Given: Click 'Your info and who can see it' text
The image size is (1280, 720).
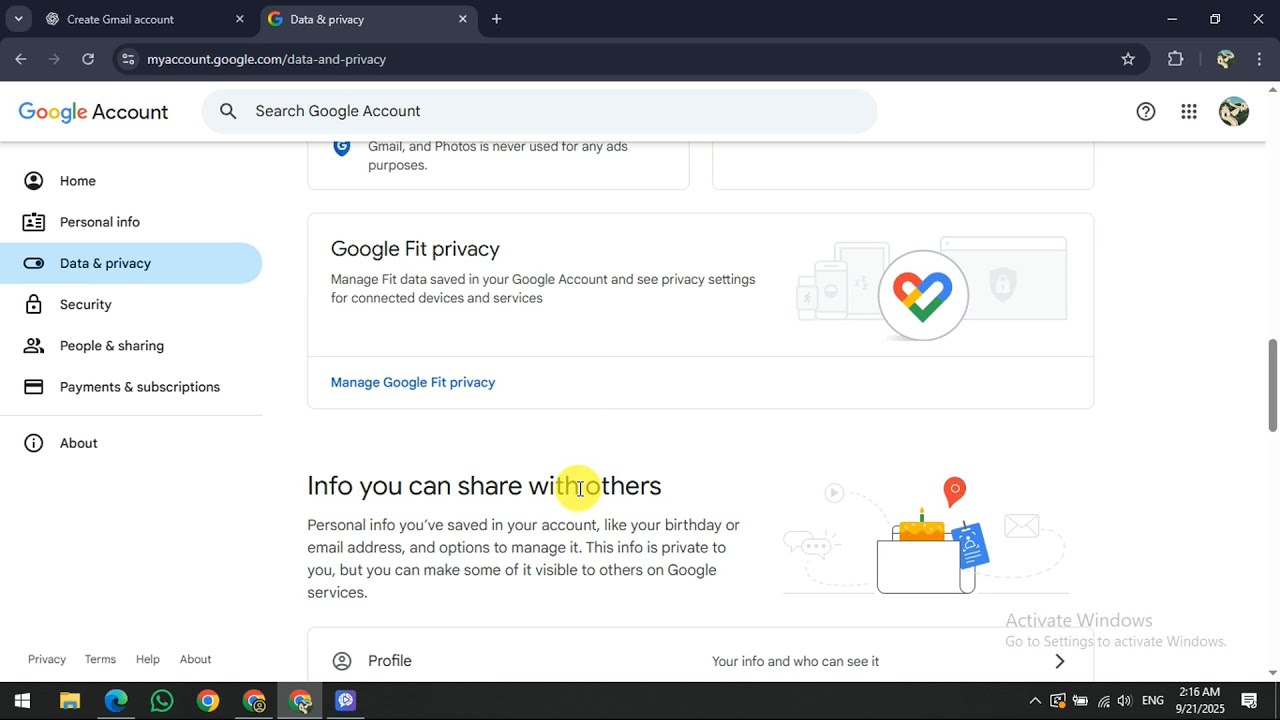Looking at the screenshot, I should tap(796, 661).
